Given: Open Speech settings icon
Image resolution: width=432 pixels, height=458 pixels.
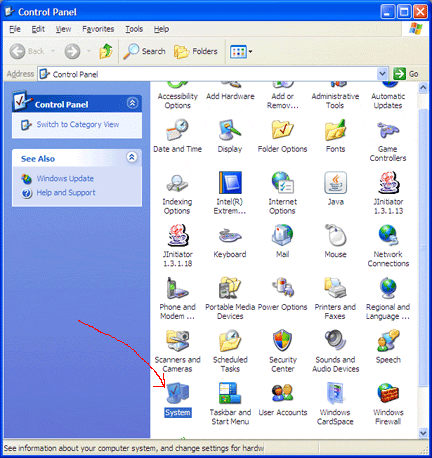Looking at the screenshot, I should point(388,347).
